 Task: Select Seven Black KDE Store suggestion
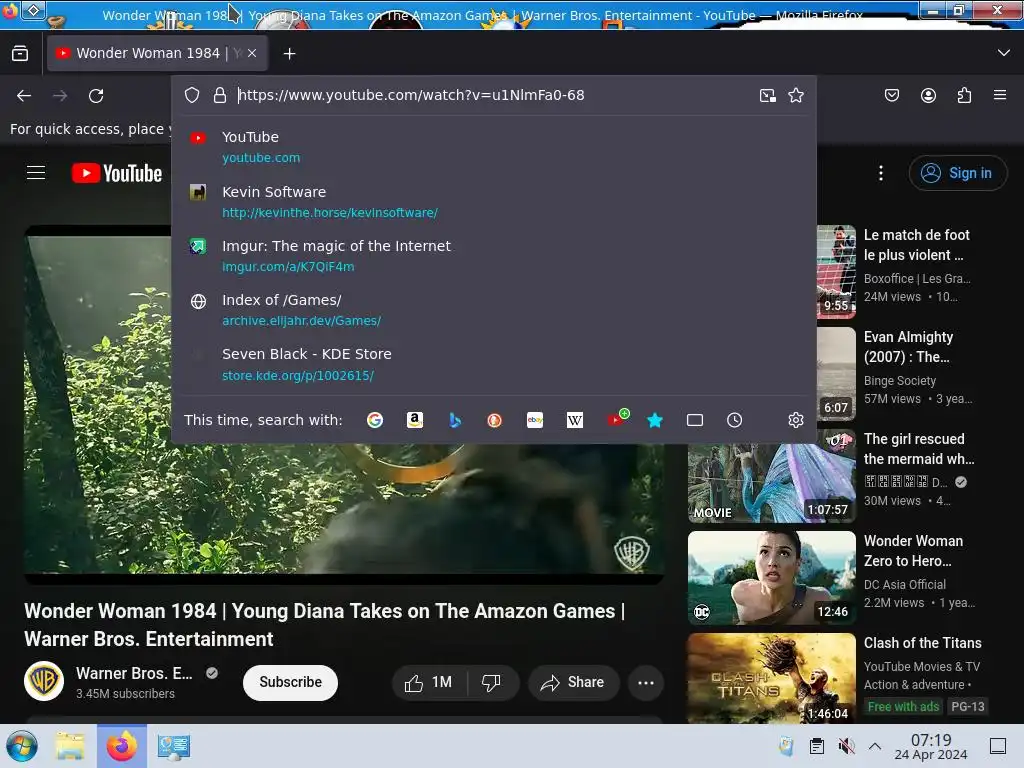494,364
